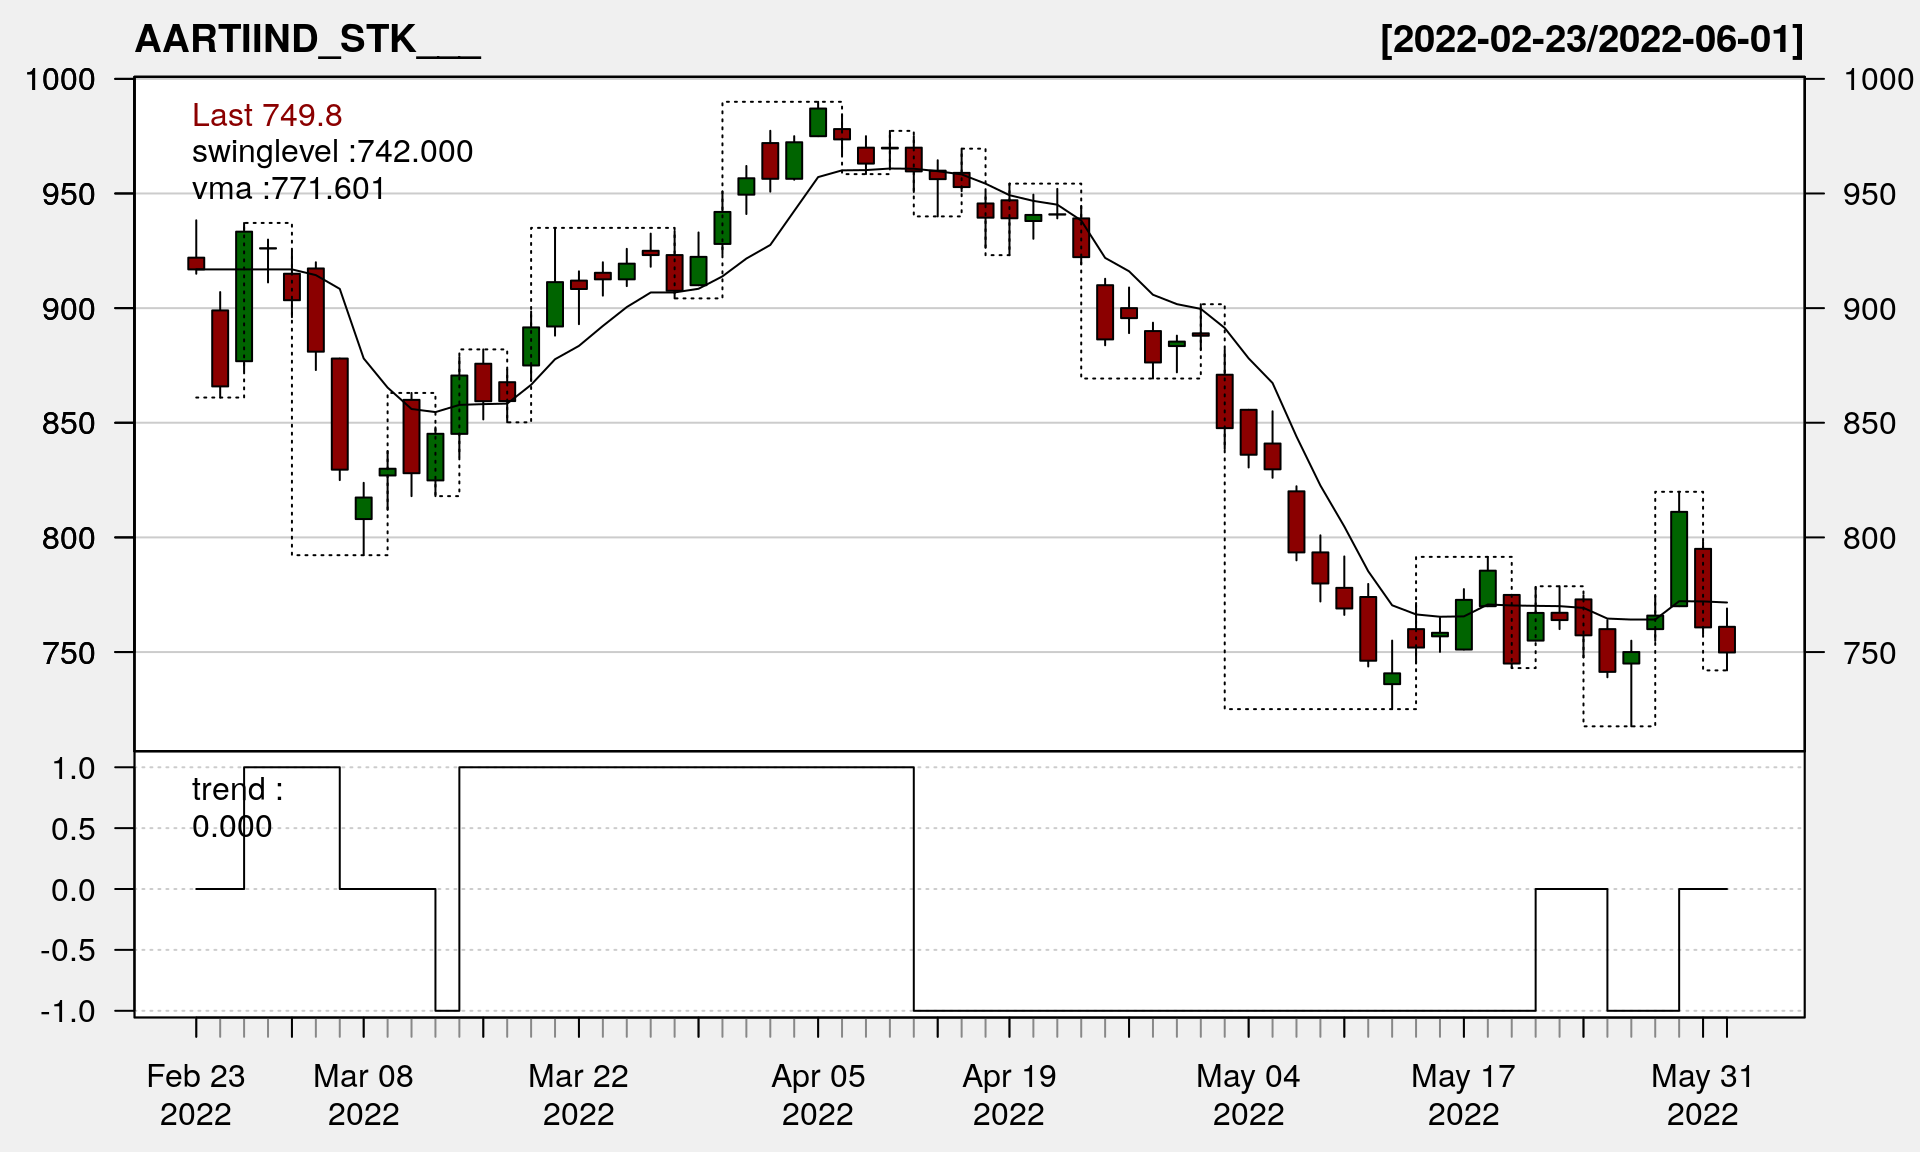Viewport: 1920px width, 1152px height.
Task: Click the trend 0.000 label
Action: pyautogui.click(x=236, y=808)
